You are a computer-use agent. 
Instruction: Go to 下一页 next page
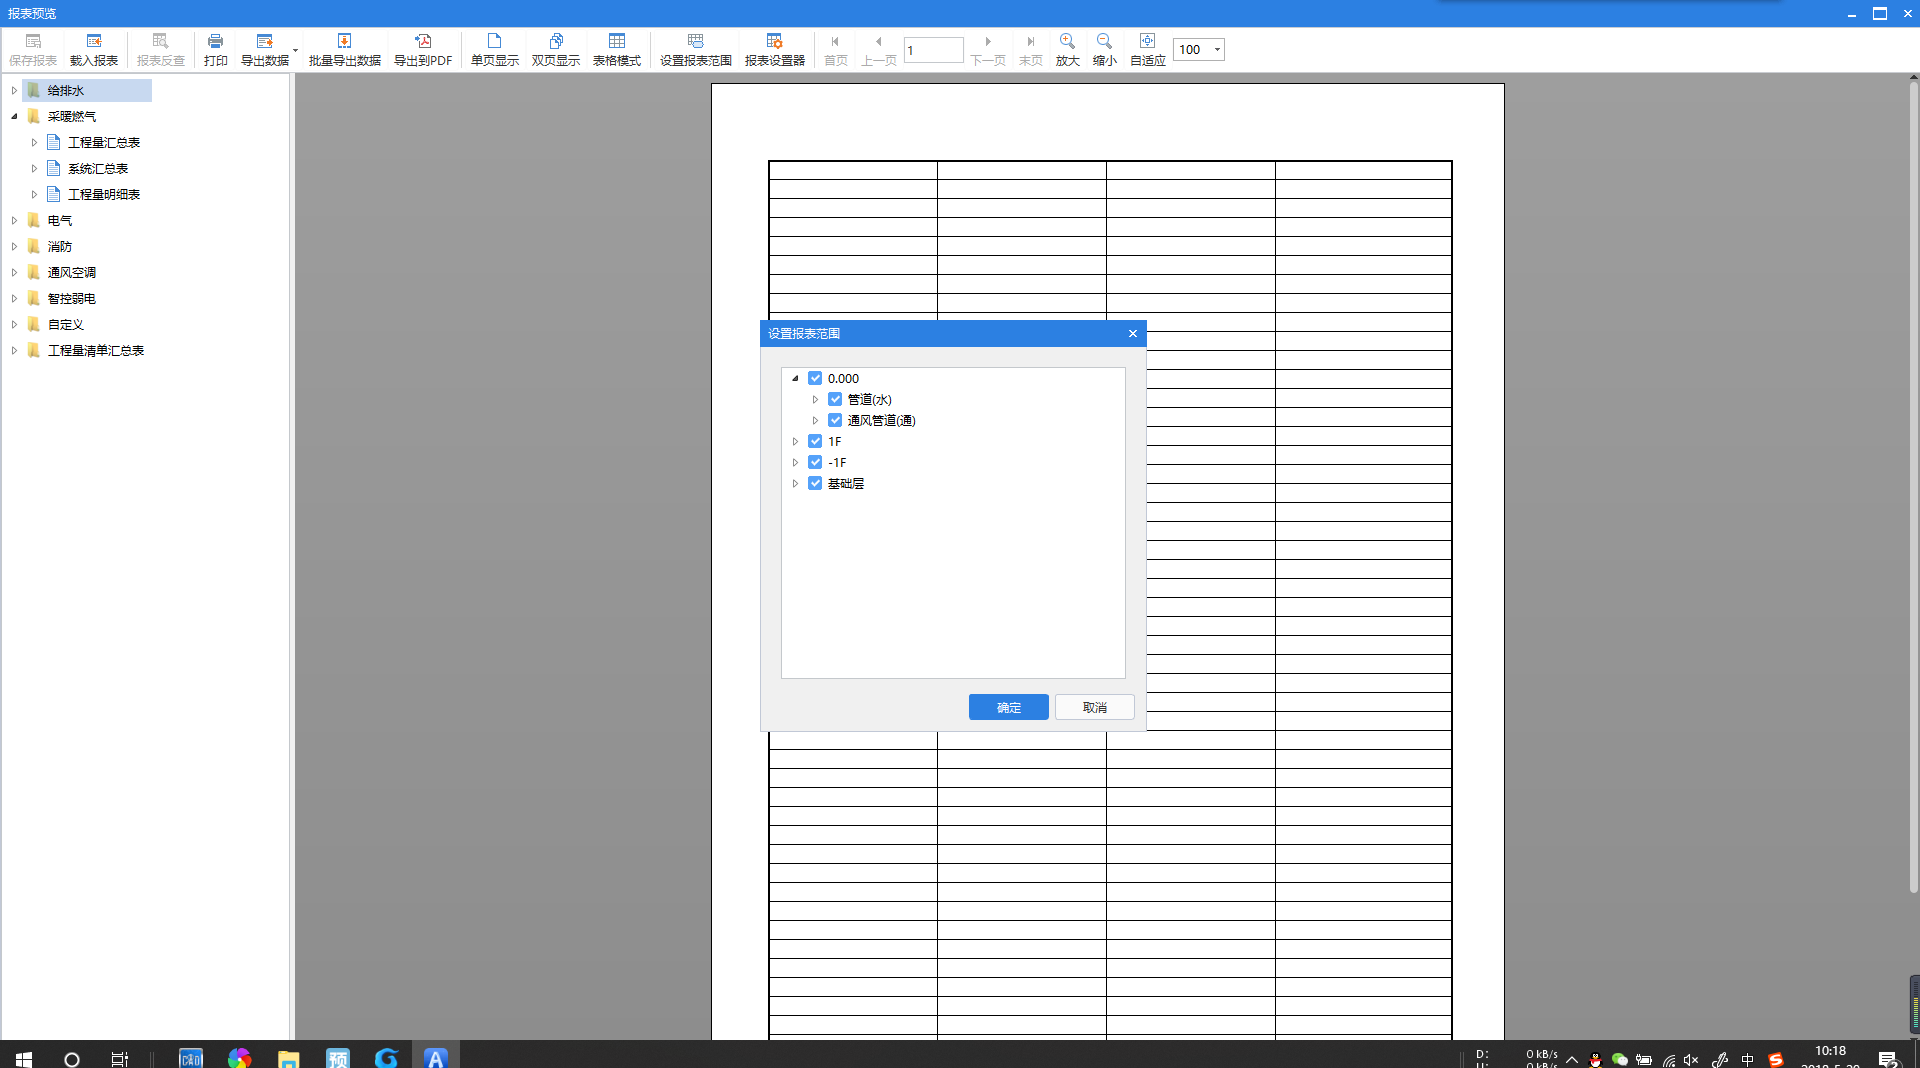(988, 49)
